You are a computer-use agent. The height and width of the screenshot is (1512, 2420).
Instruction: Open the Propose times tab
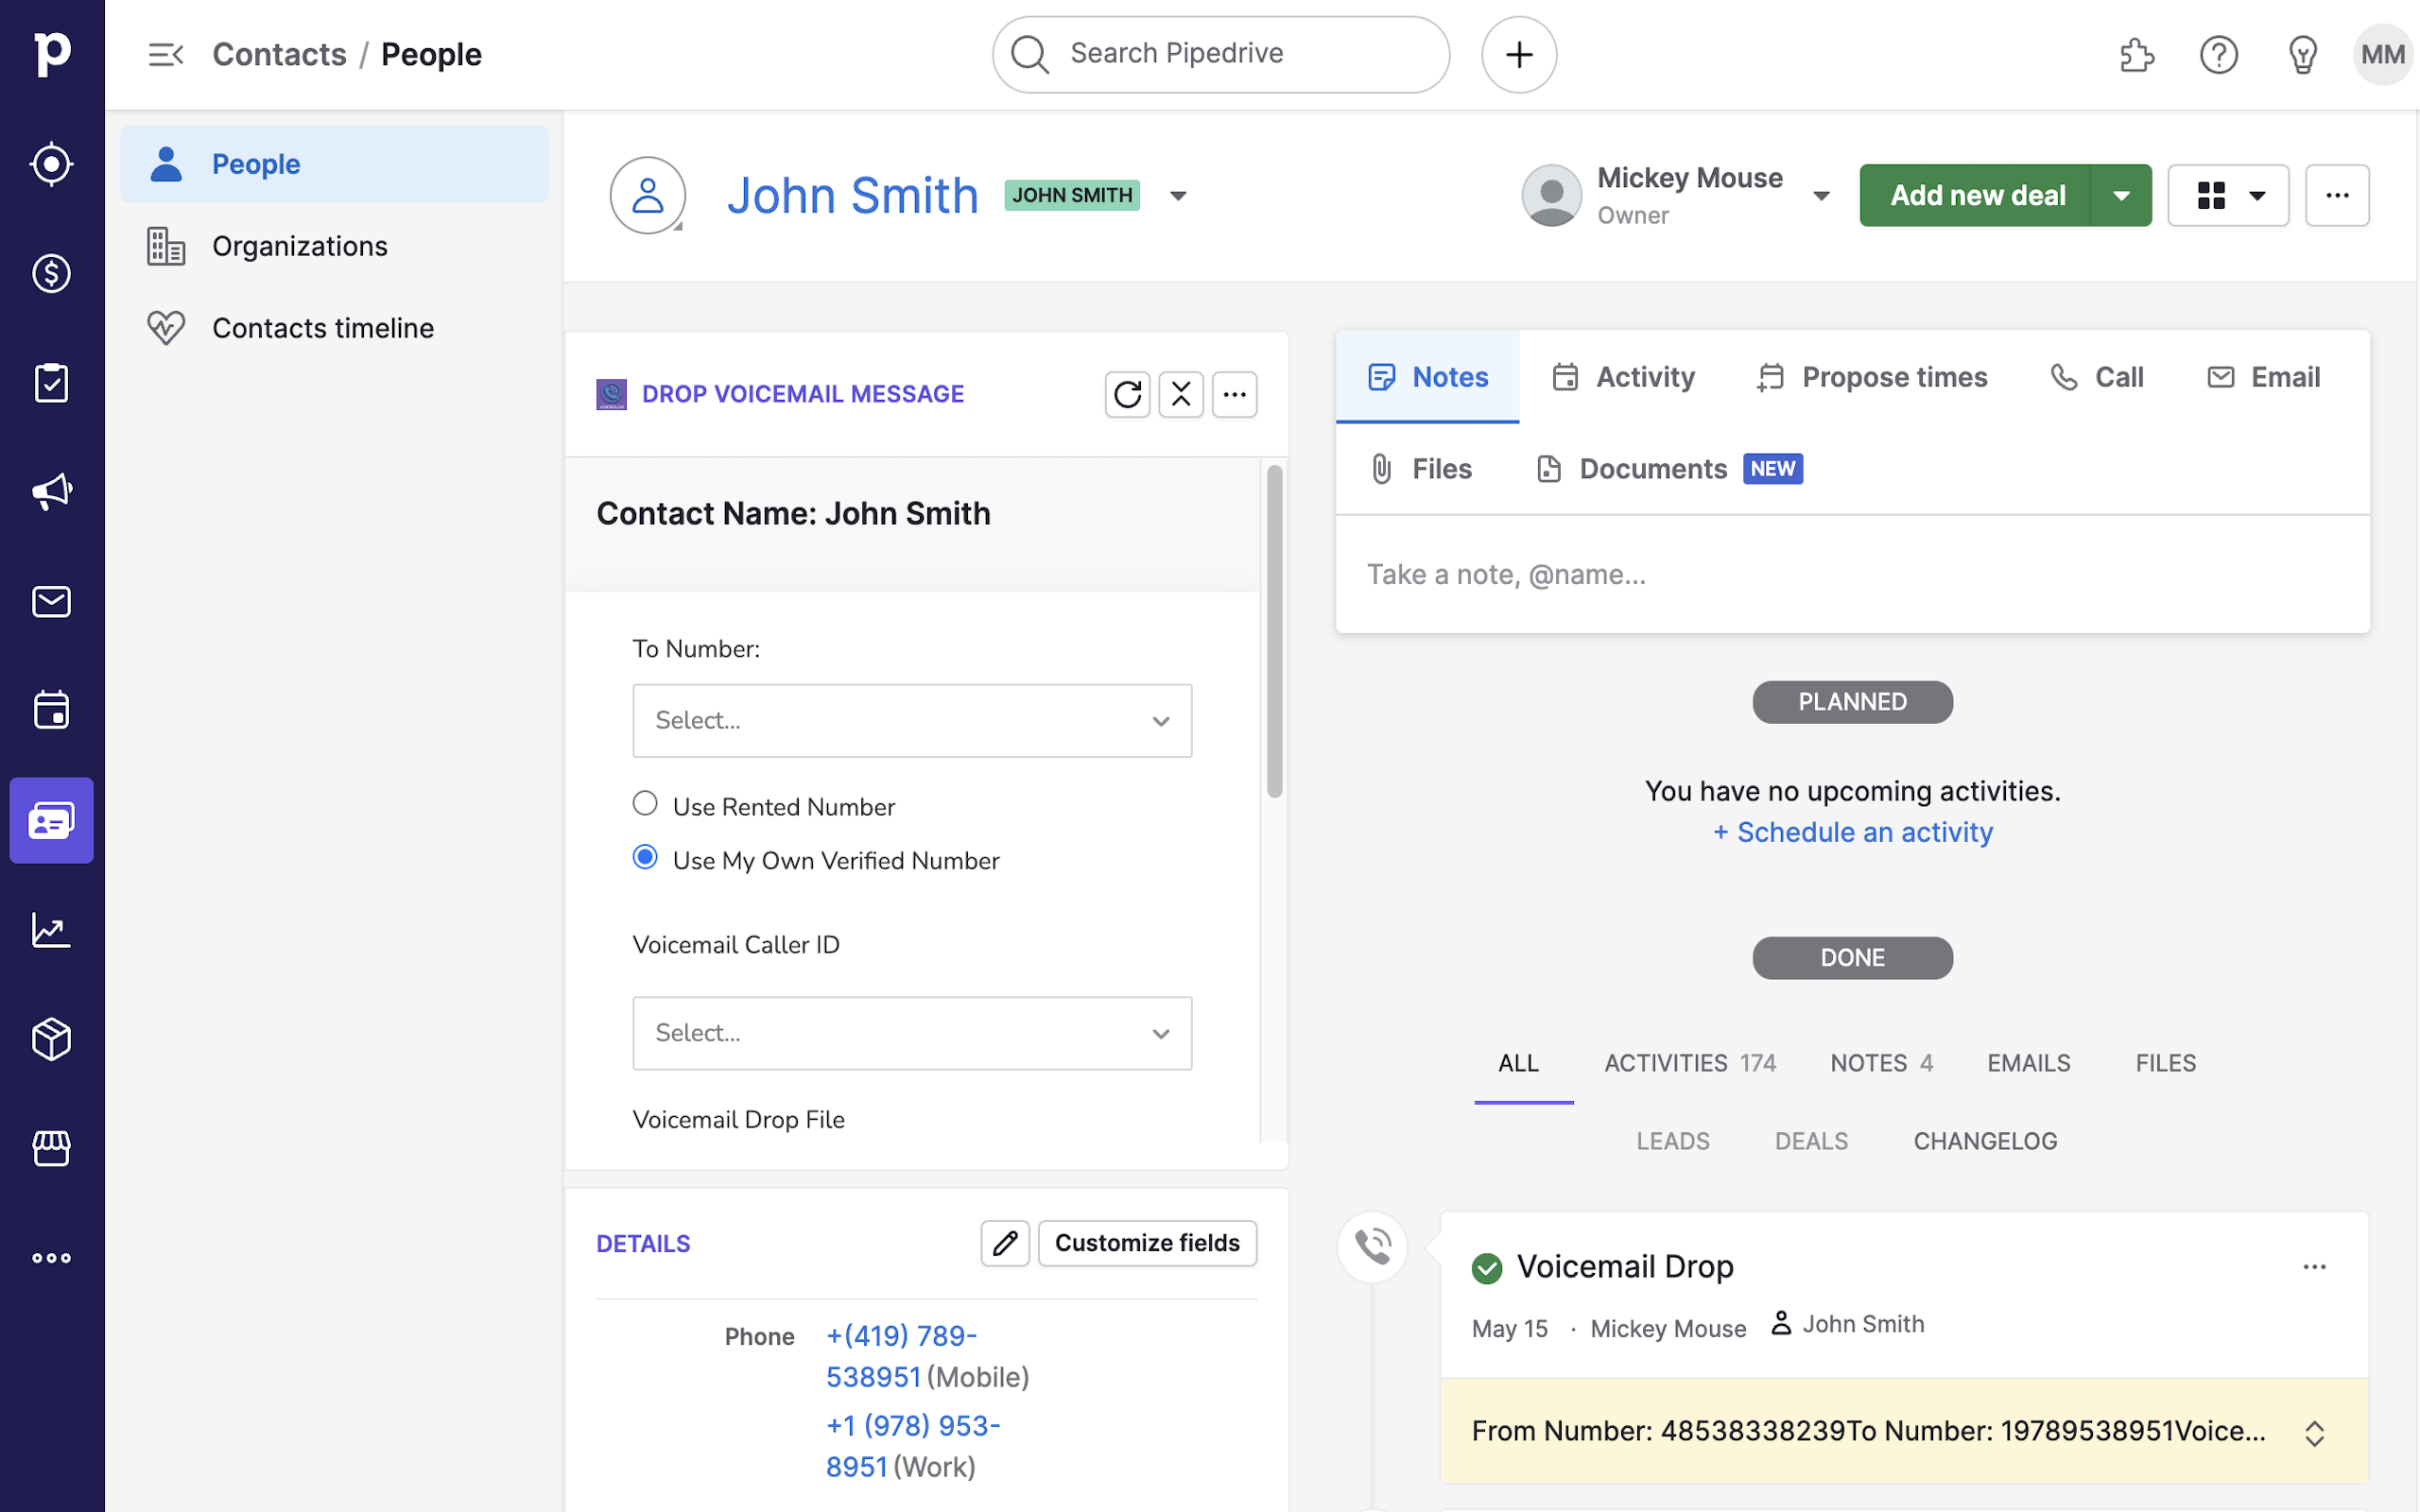pyautogui.click(x=1872, y=377)
